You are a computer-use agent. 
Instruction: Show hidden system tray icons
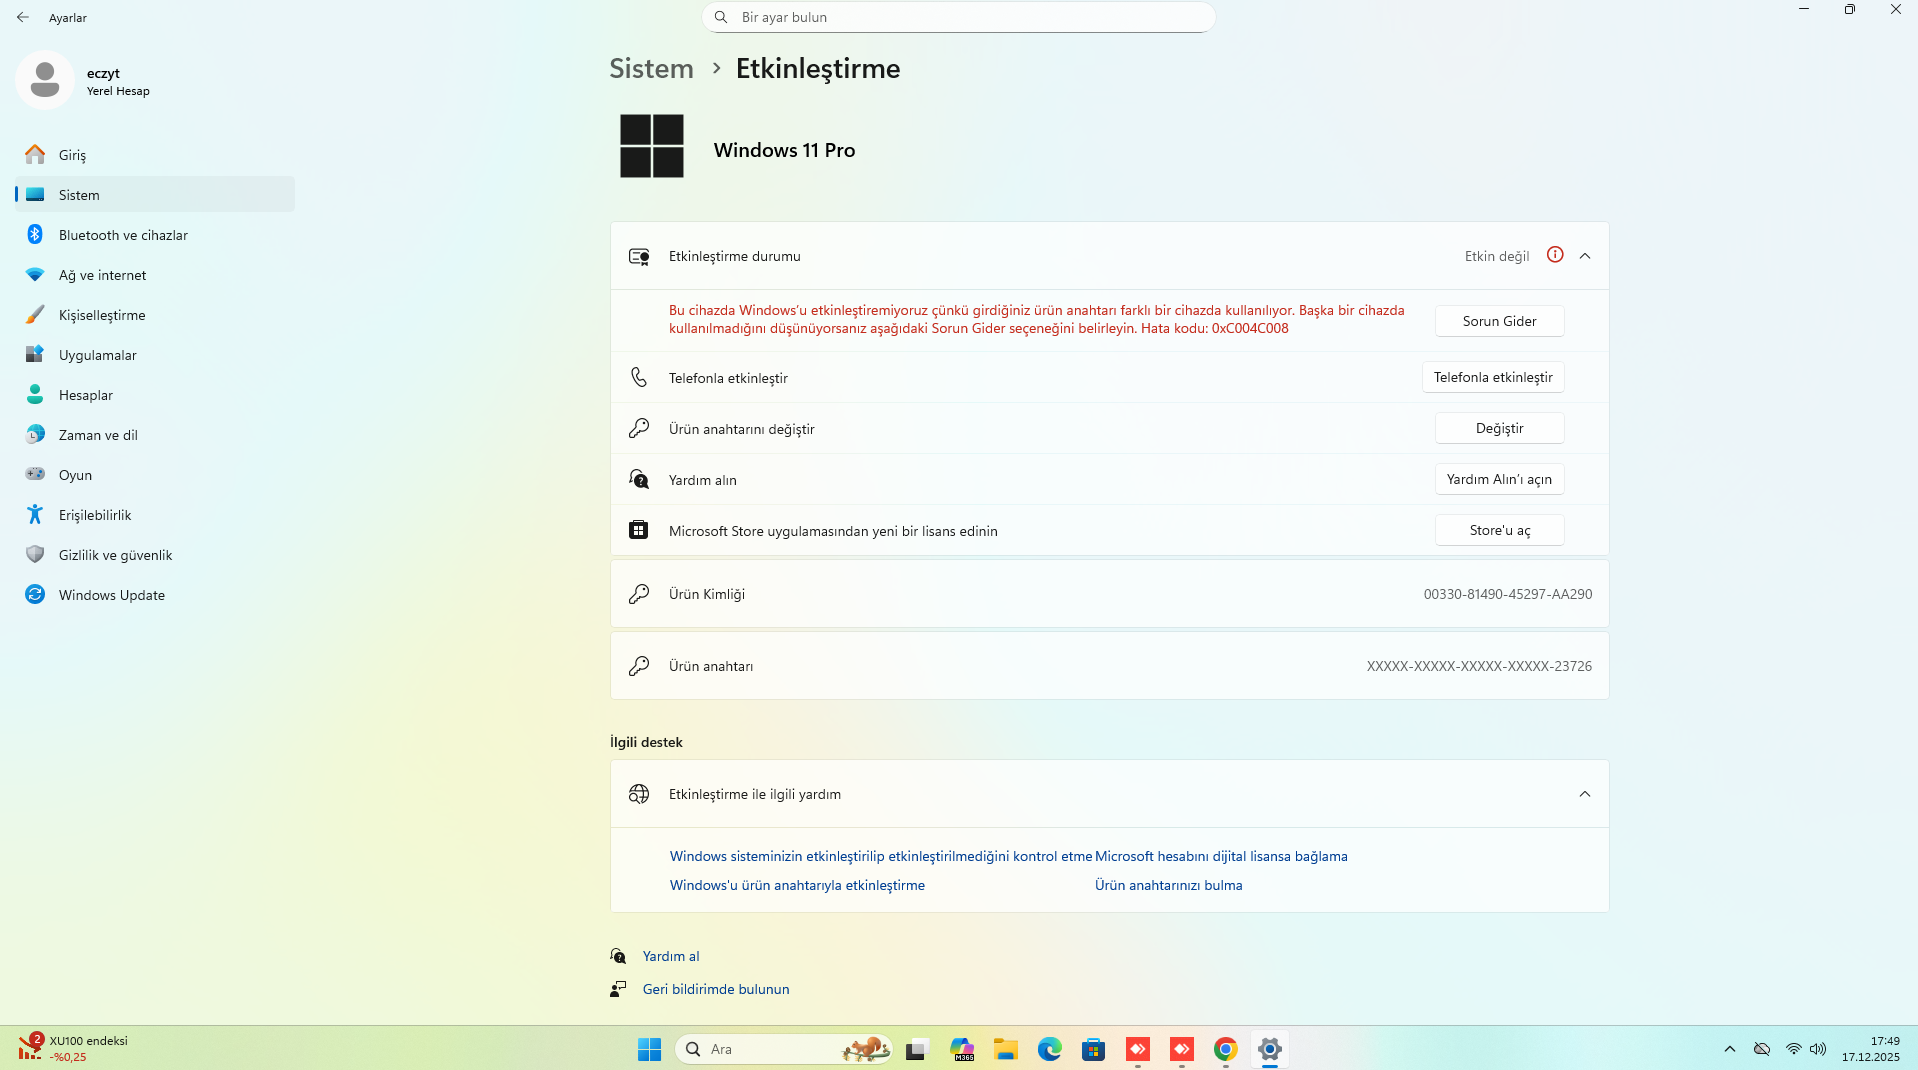point(1730,1049)
